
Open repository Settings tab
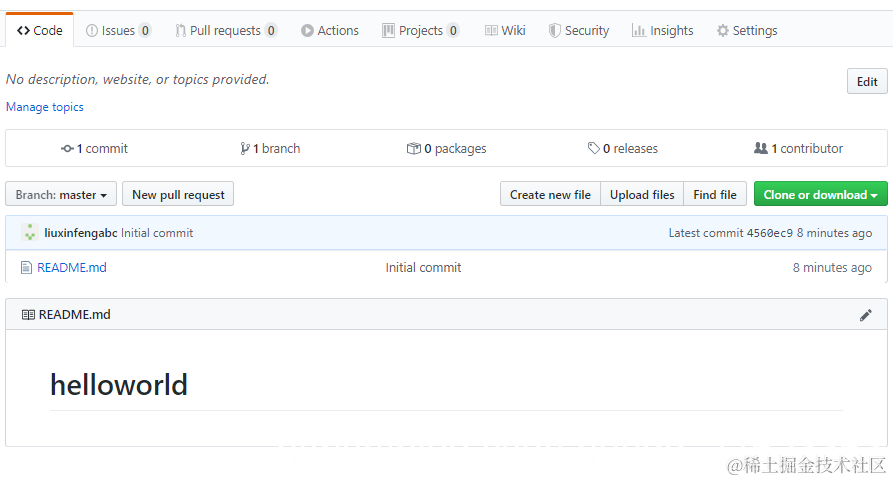[747, 30]
